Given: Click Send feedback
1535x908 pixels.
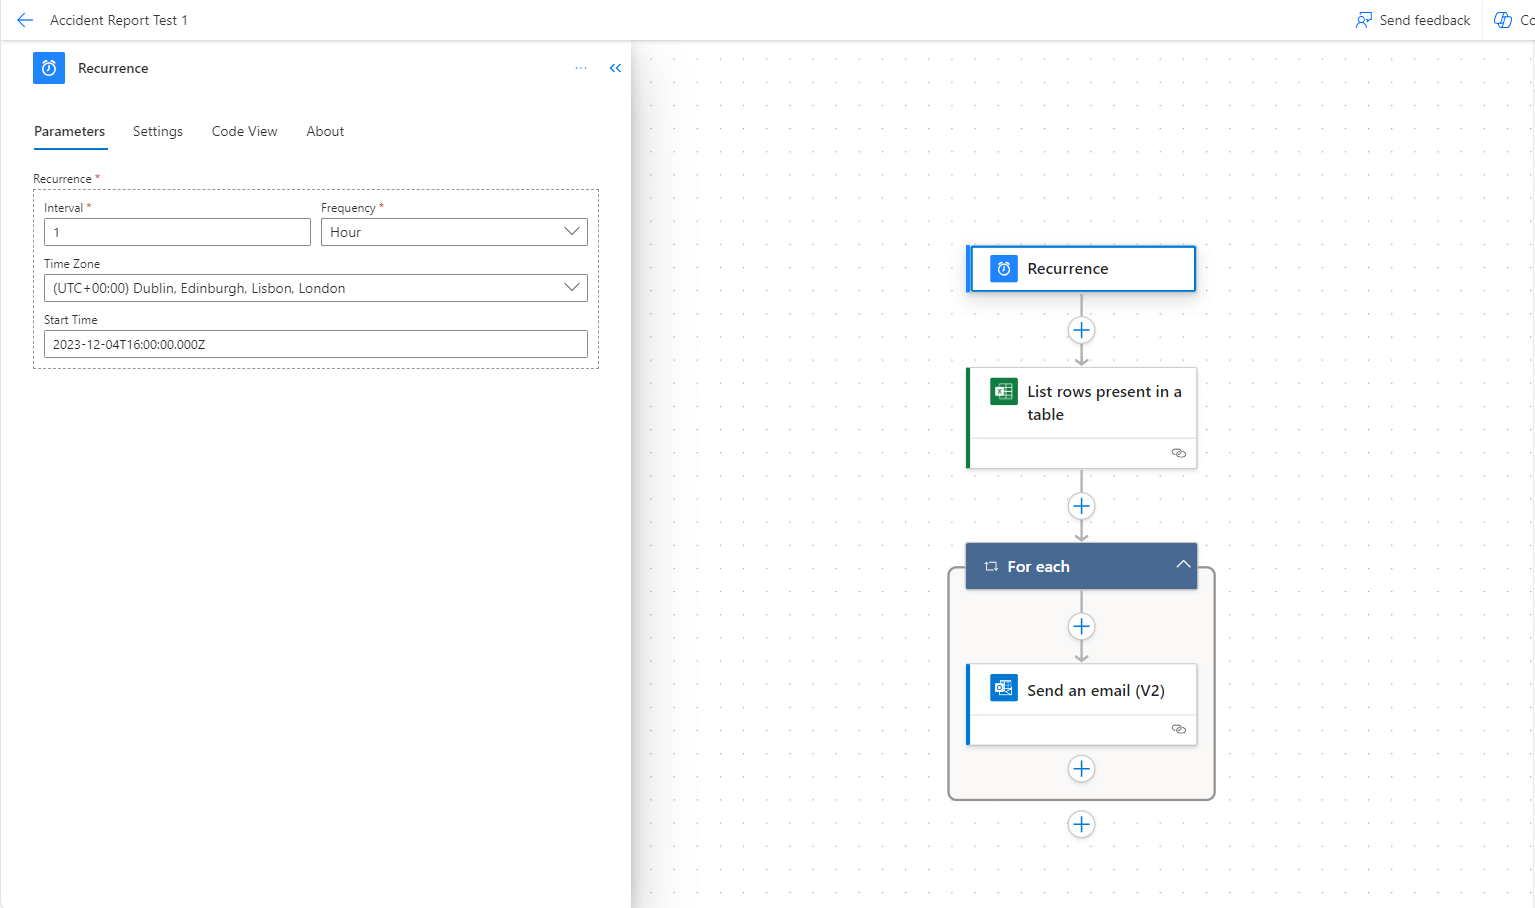Looking at the screenshot, I should 1413,20.
